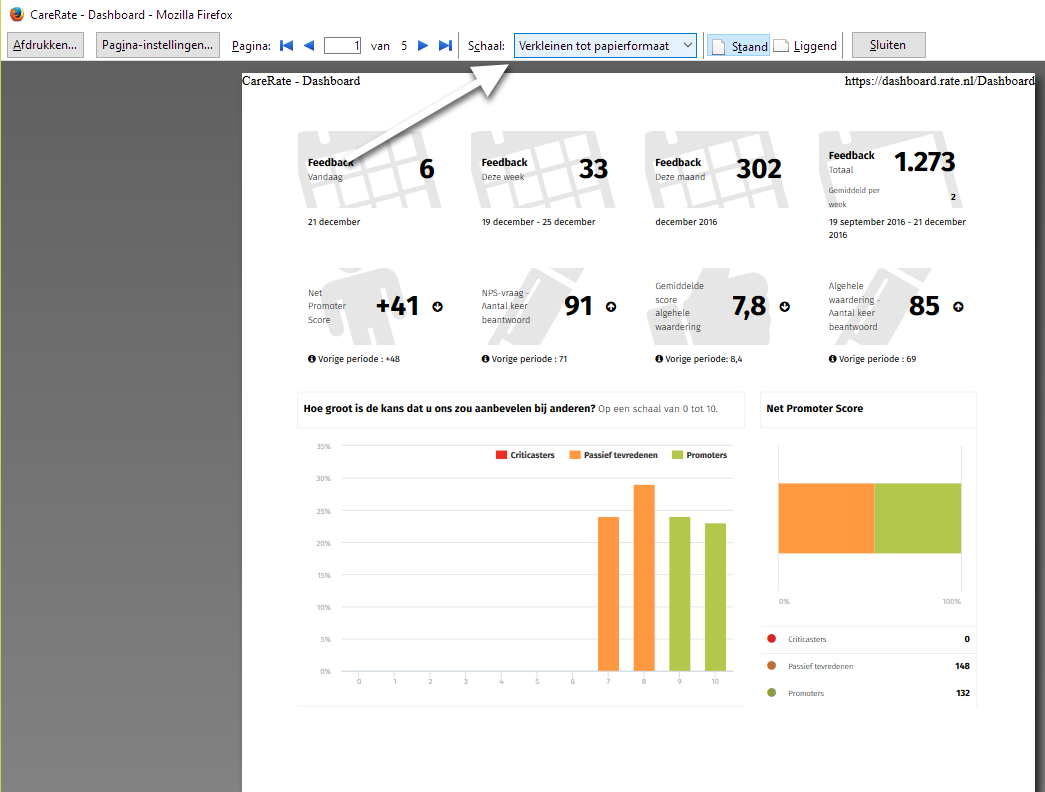Open the Schaal scale dropdown
The height and width of the screenshot is (792, 1045).
coord(605,45)
